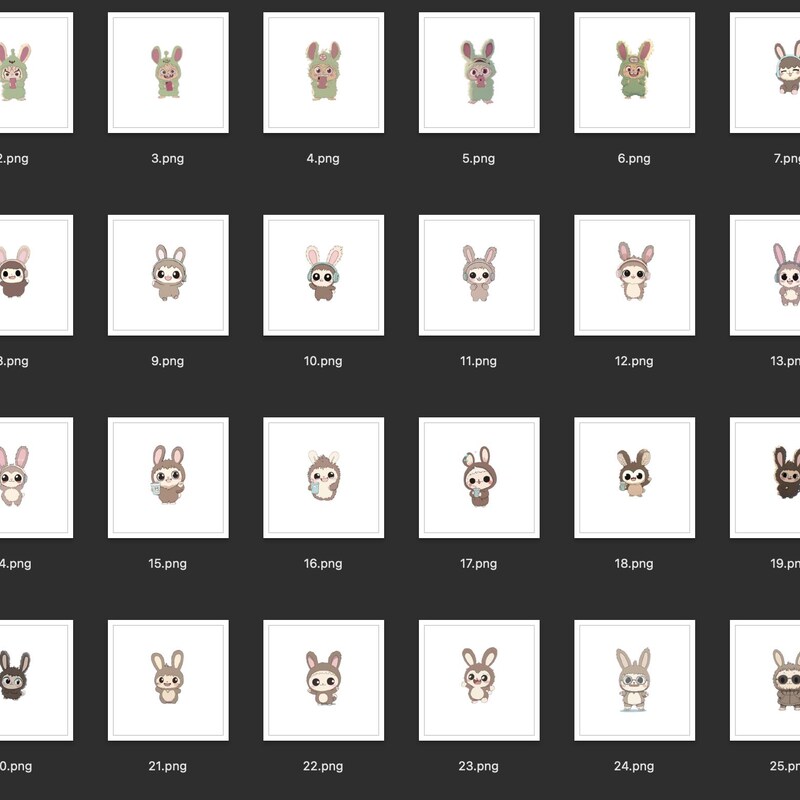
Task: Select the green bunny in 4.png
Action: pyautogui.click(x=324, y=72)
